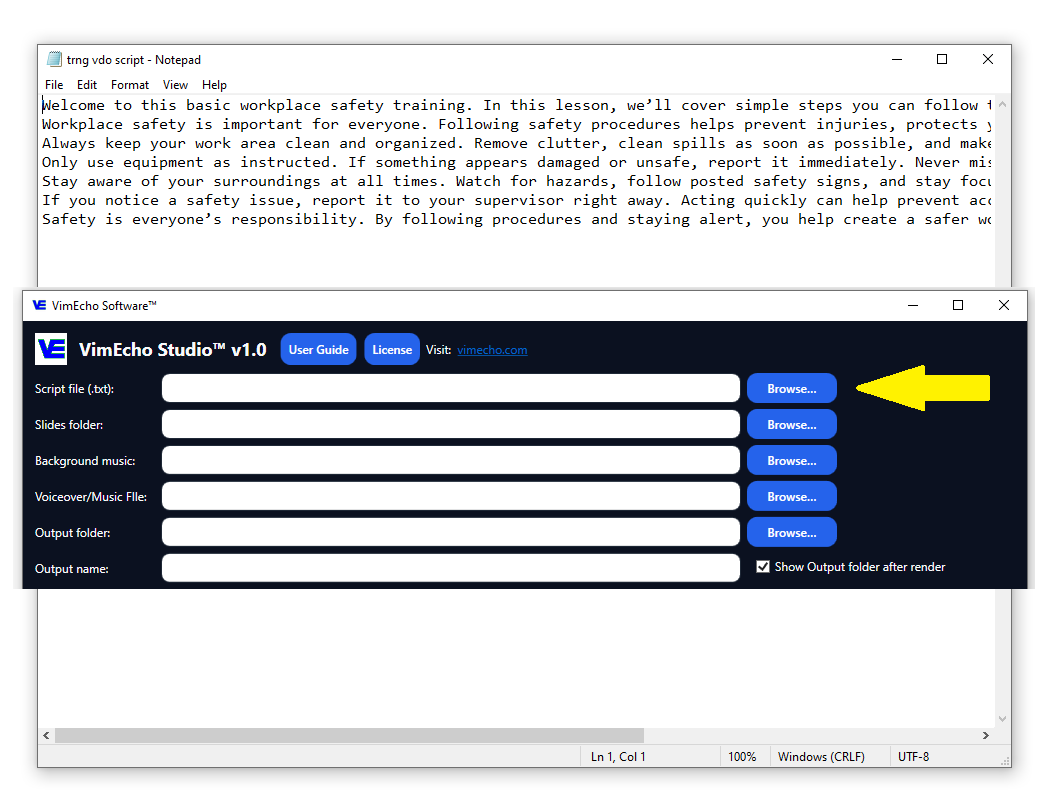1043x801 pixels.
Task: Open the File menu in Notepad
Action: pyautogui.click(x=54, y=84)
